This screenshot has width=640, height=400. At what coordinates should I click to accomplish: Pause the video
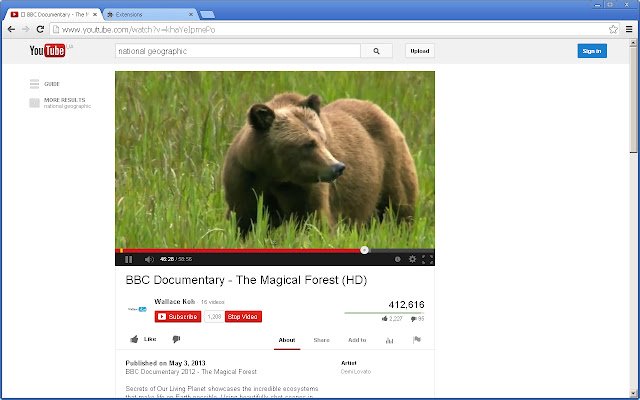129,259
